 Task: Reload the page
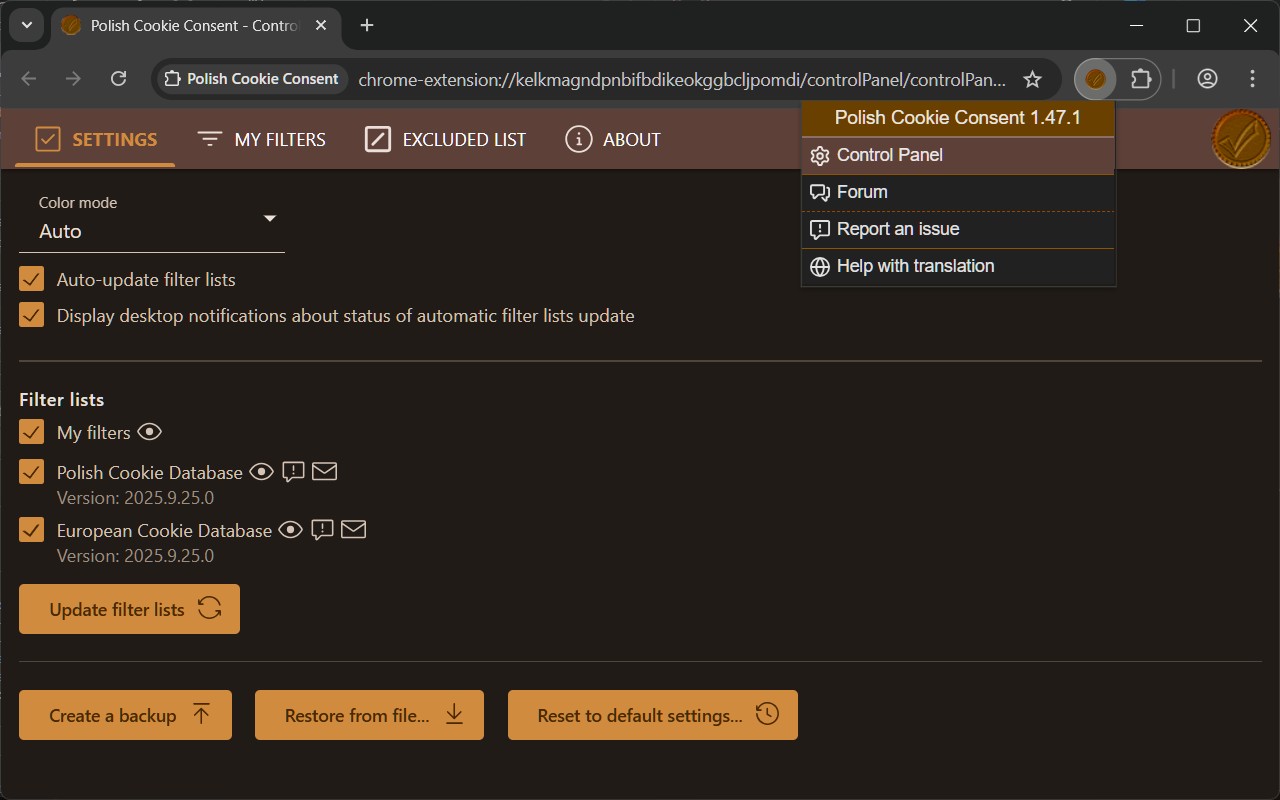[x=118, y=79]
